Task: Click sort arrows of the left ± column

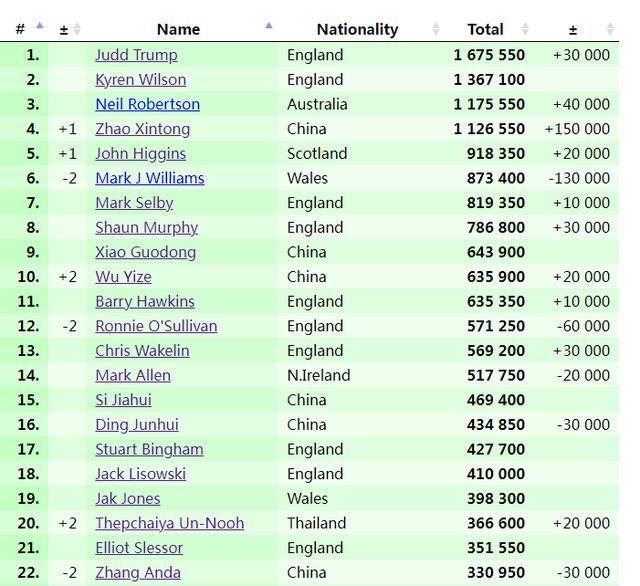Action: pyautogui.click(x=77, y=29)
